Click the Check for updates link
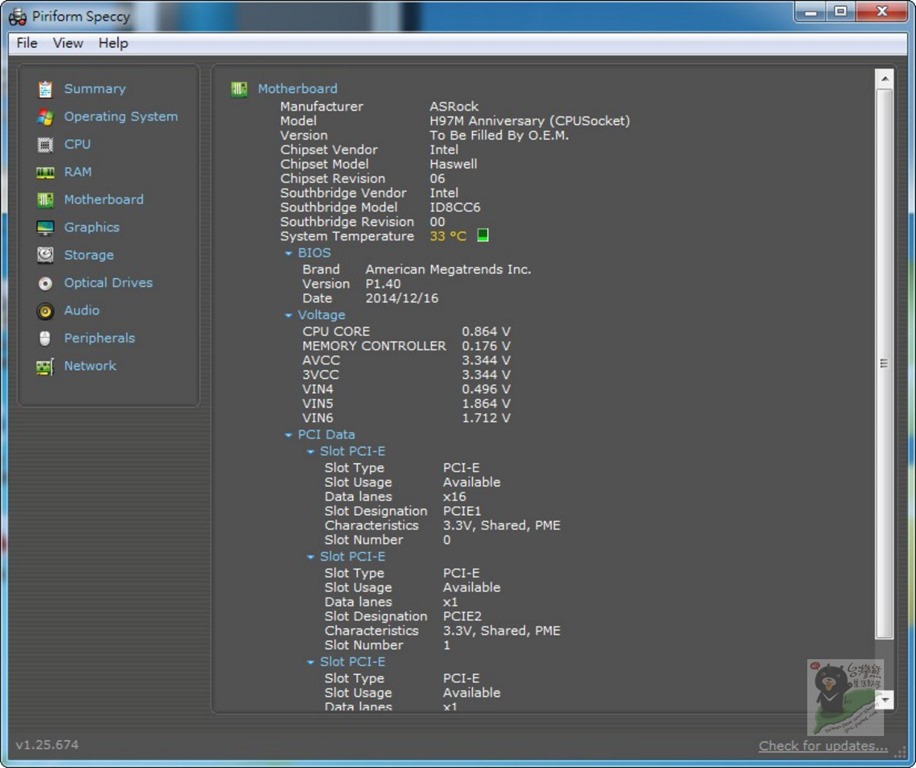The height and width of the screenshot is (768, 916). (x=822, y=745)
